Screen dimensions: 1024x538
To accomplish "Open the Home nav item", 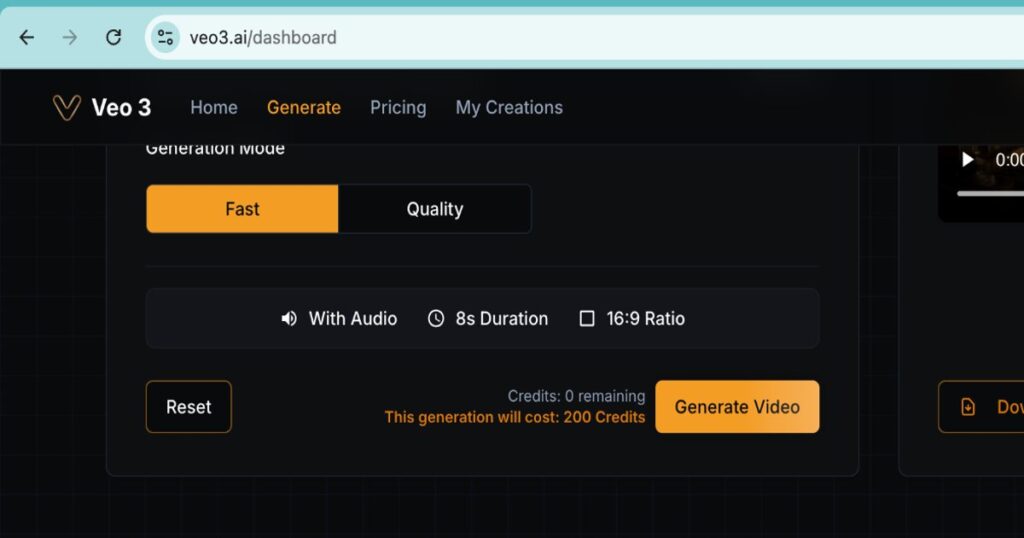I will 214,108.
